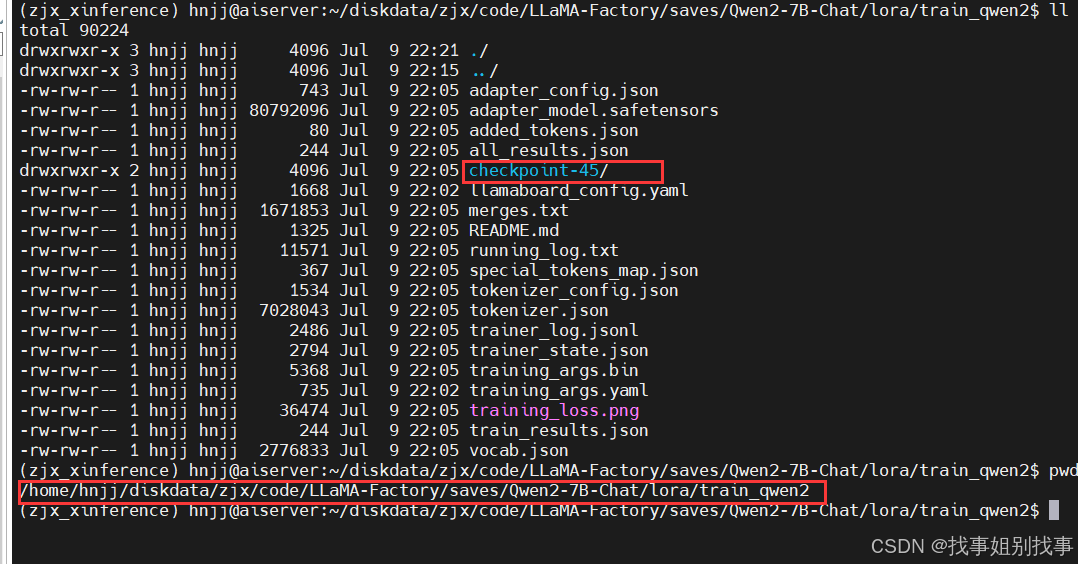Click the file size 11571
The width and height of the screenshot is (1078, 564).
(304, 250)
